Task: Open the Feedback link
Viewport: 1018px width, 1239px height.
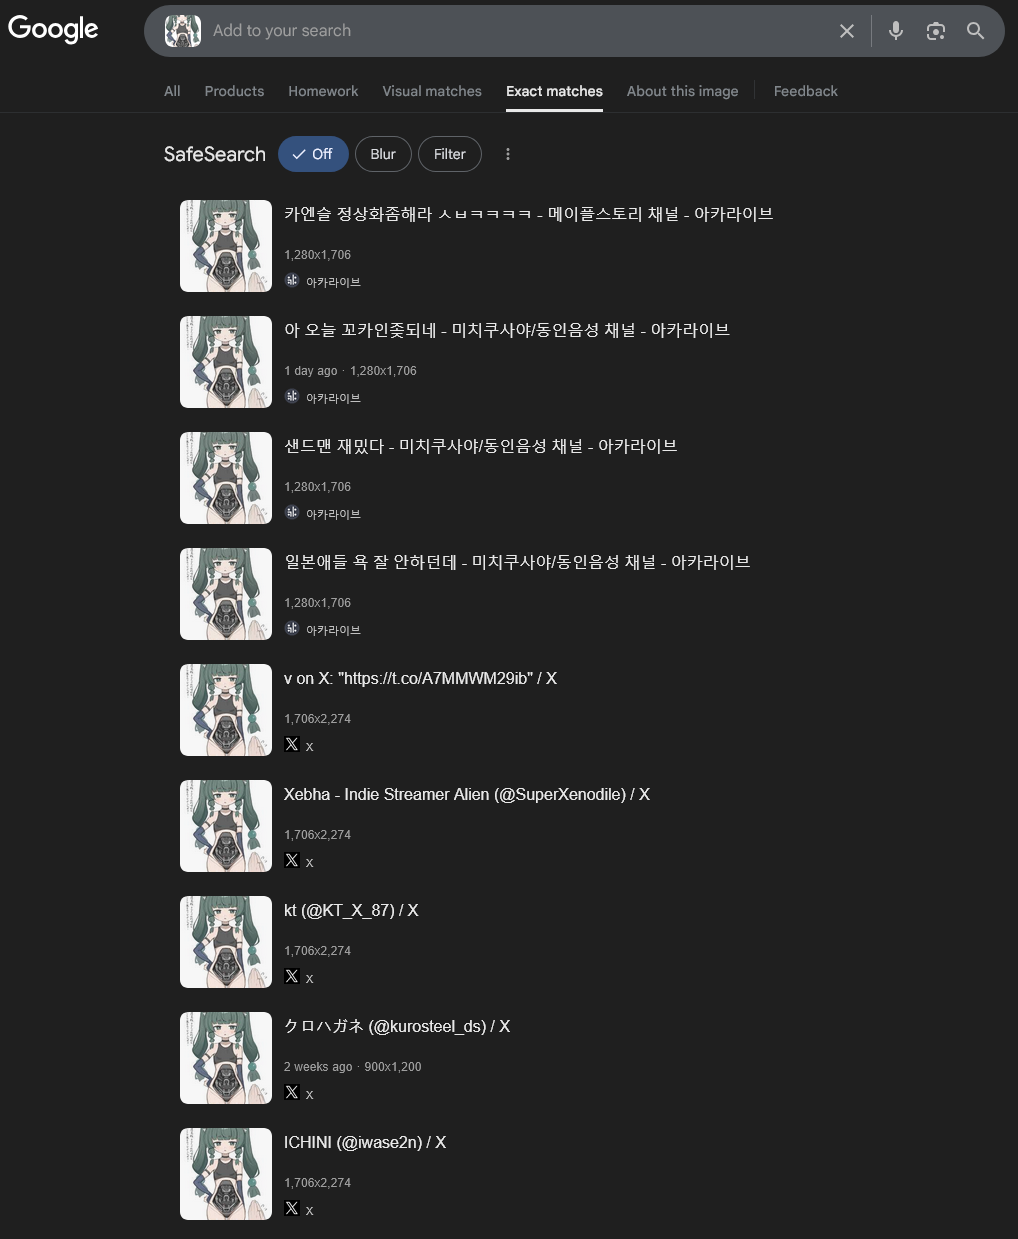Action: pyautogui.click(x=806, y=91)
